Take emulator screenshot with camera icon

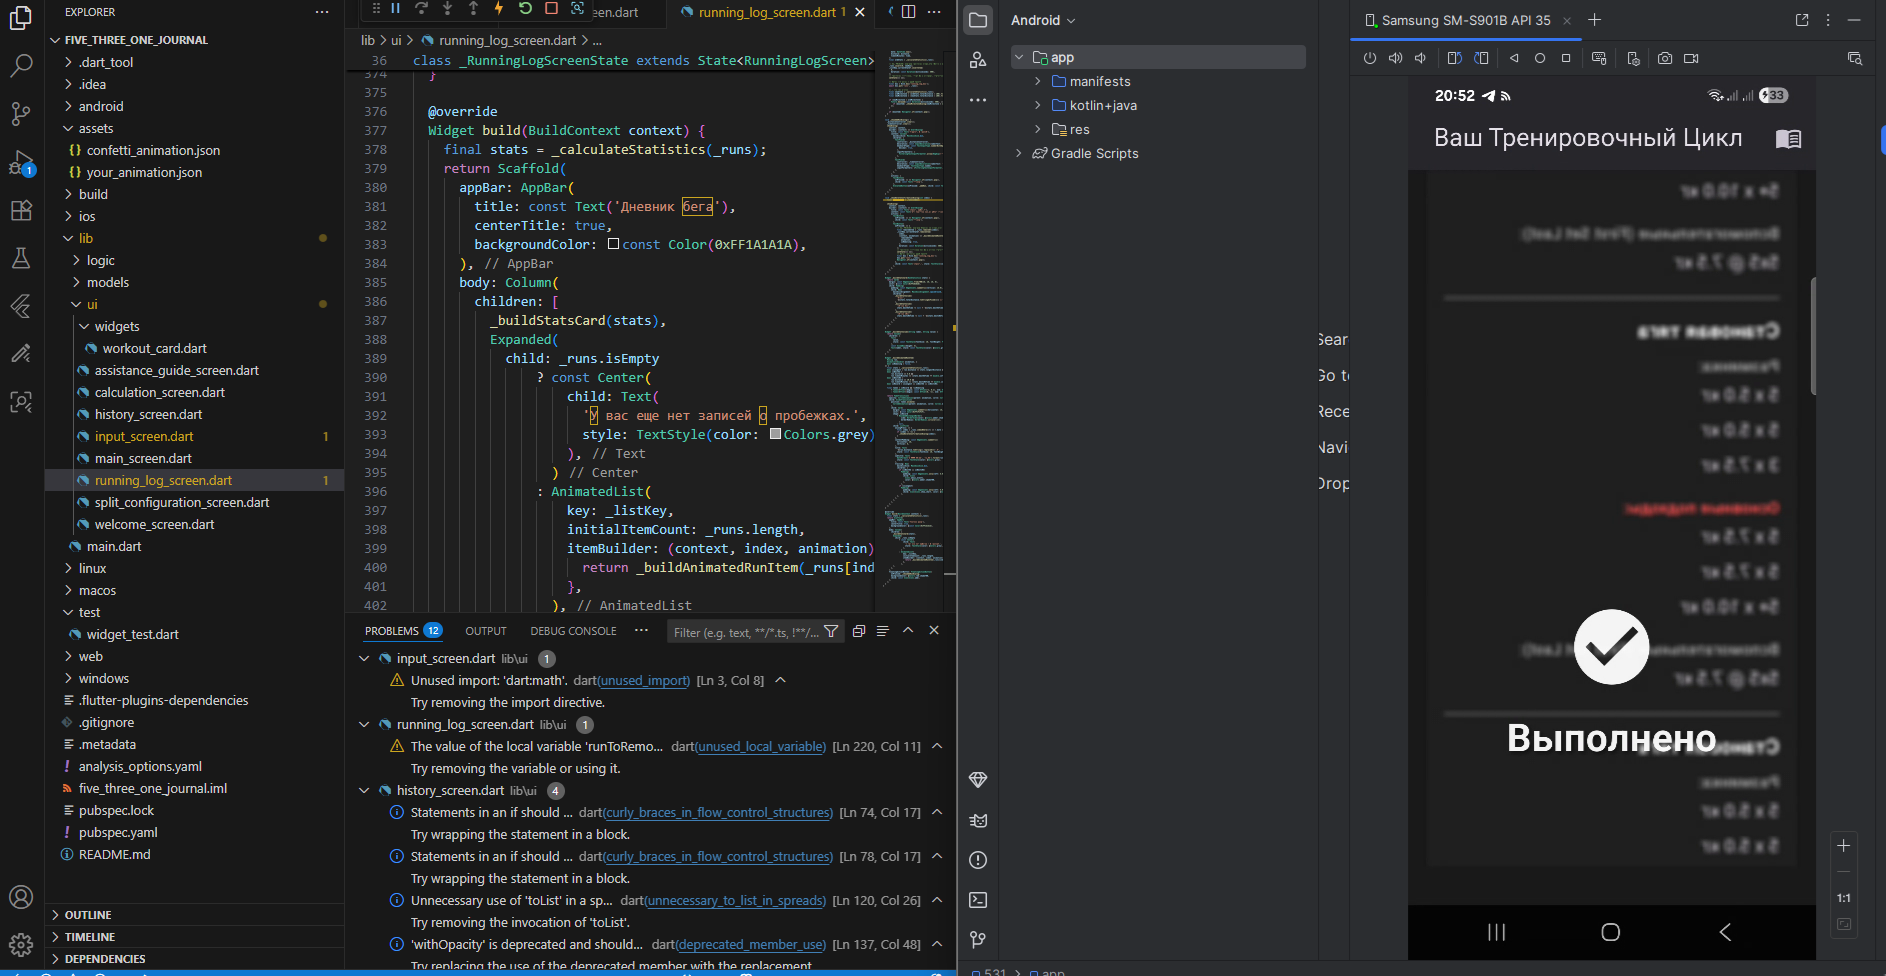tap(1665, 58)
